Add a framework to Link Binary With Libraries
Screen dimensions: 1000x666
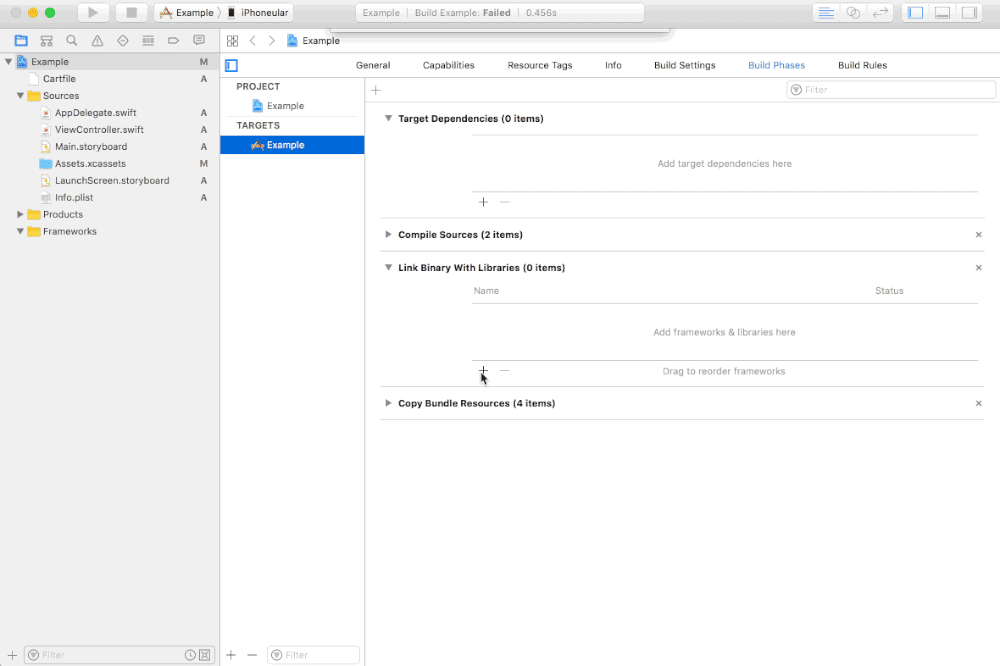pos(483,371)
